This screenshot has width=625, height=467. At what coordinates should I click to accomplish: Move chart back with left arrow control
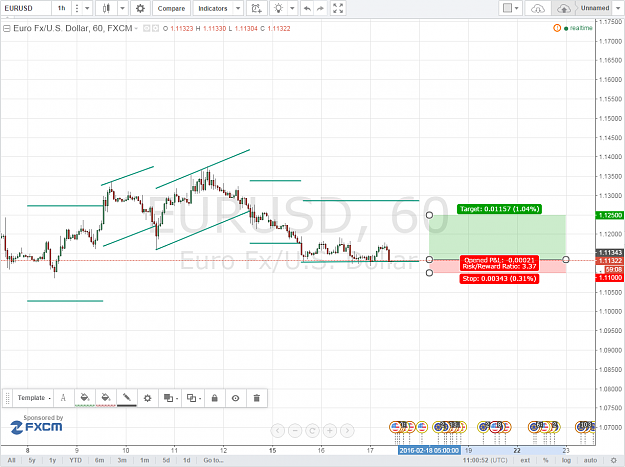click(277, 430)
